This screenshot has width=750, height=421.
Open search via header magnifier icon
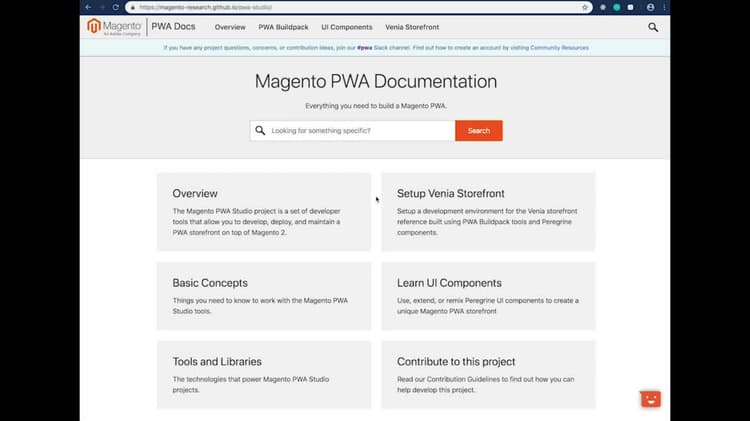(x=653, y=27)
